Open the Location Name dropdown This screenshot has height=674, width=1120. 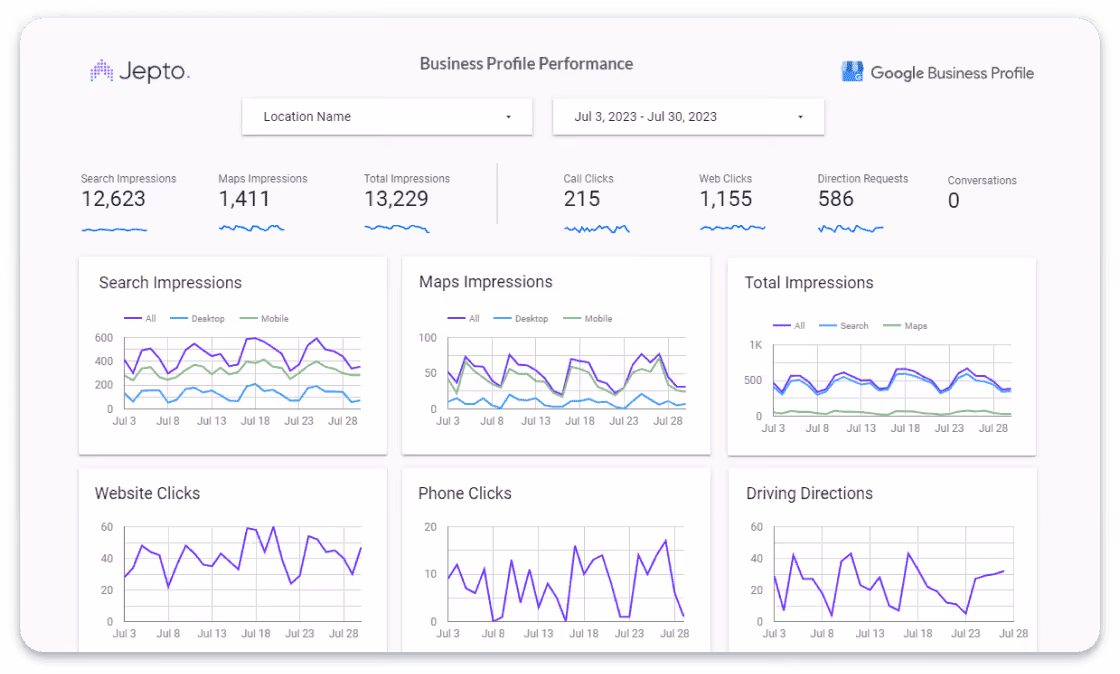tap(387, 116)
